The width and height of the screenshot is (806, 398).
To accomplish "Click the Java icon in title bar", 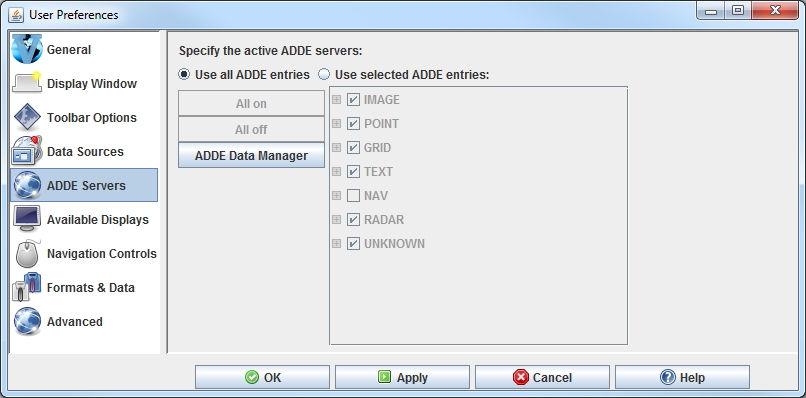I will pyautogui.click(x=16, y=15).
